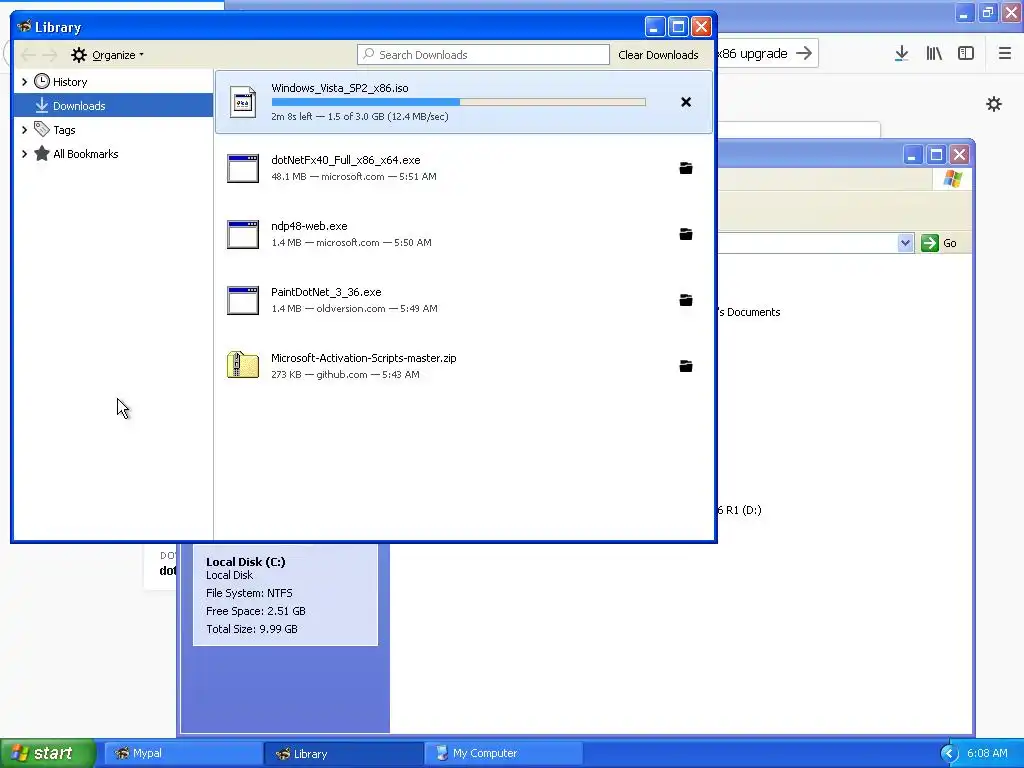1024x768 pixels.
Task: Show hidden tray icons arrow
Action: 948,753
